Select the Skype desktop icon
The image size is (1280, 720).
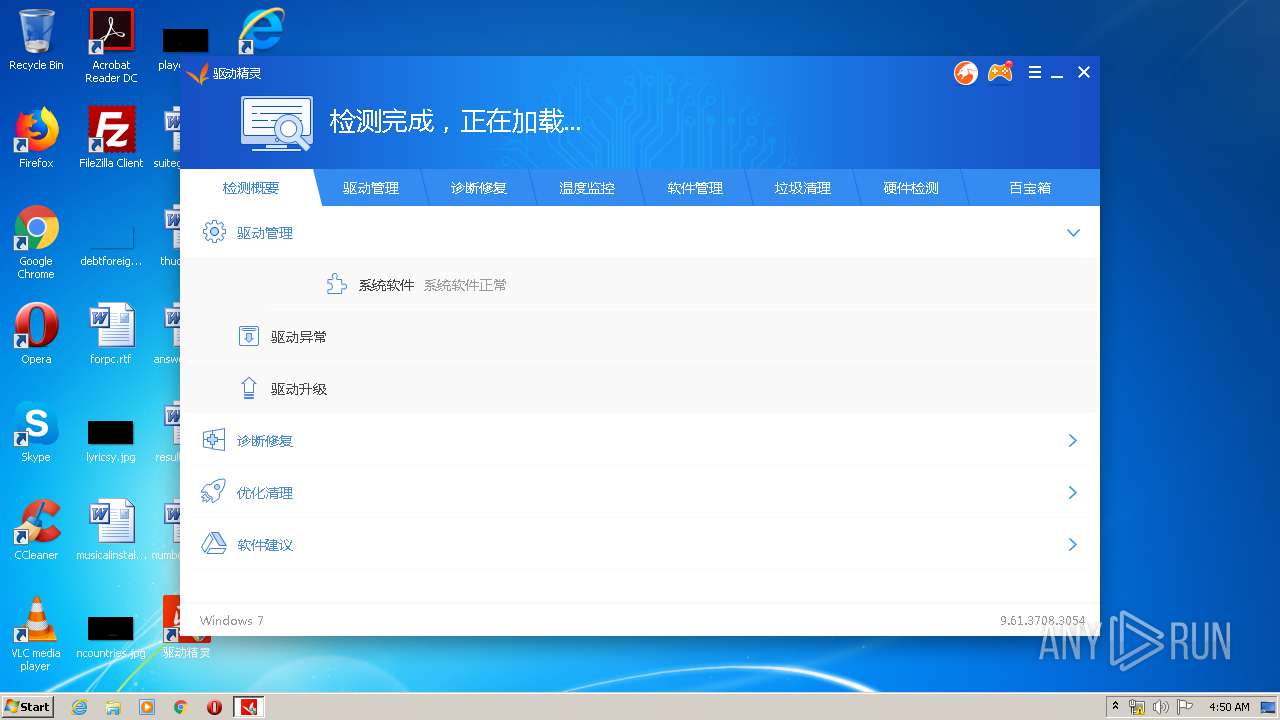(x=36, y=431)
